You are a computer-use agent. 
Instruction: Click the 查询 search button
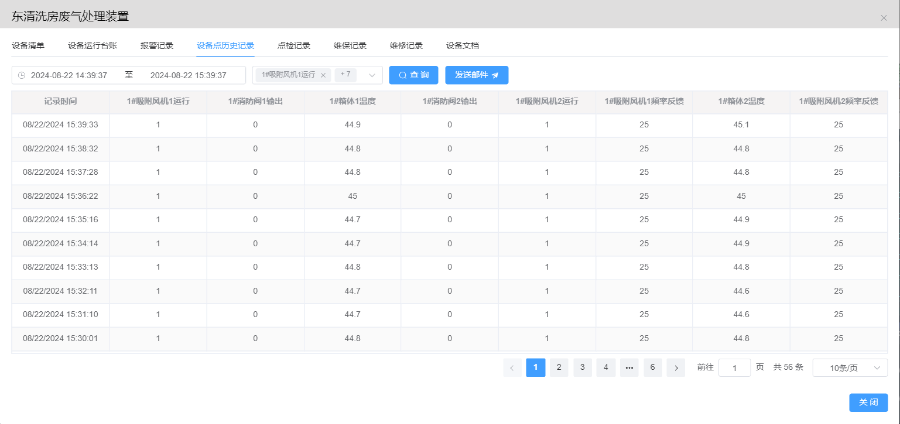tap(413, 75)
